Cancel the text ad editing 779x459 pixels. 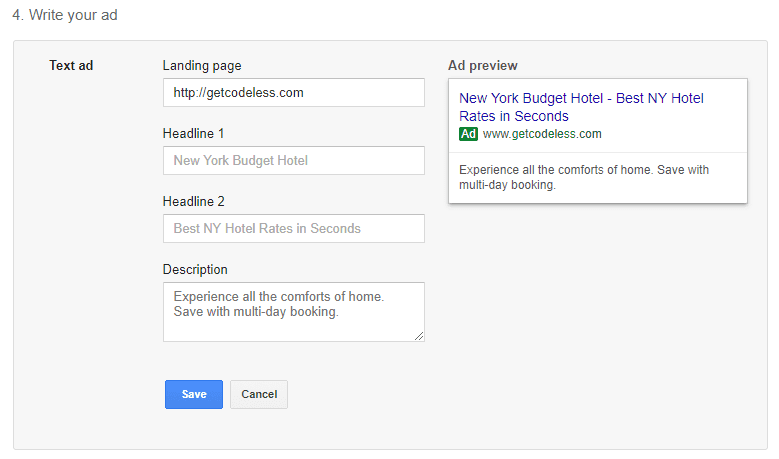tap(259, 394)
